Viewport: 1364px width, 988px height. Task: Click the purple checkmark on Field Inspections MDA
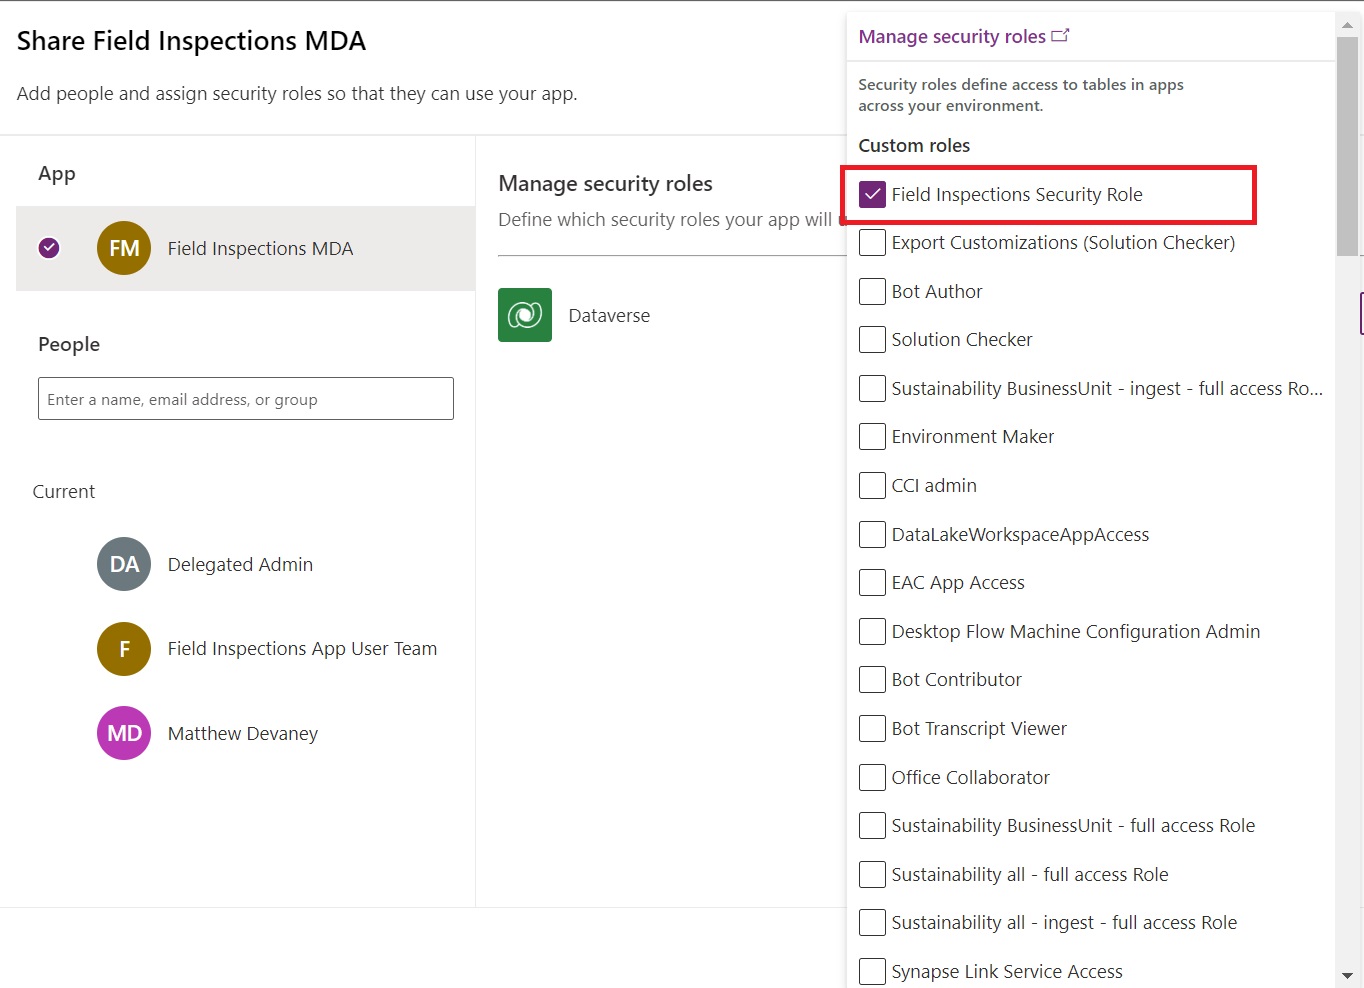coord(49,248)
